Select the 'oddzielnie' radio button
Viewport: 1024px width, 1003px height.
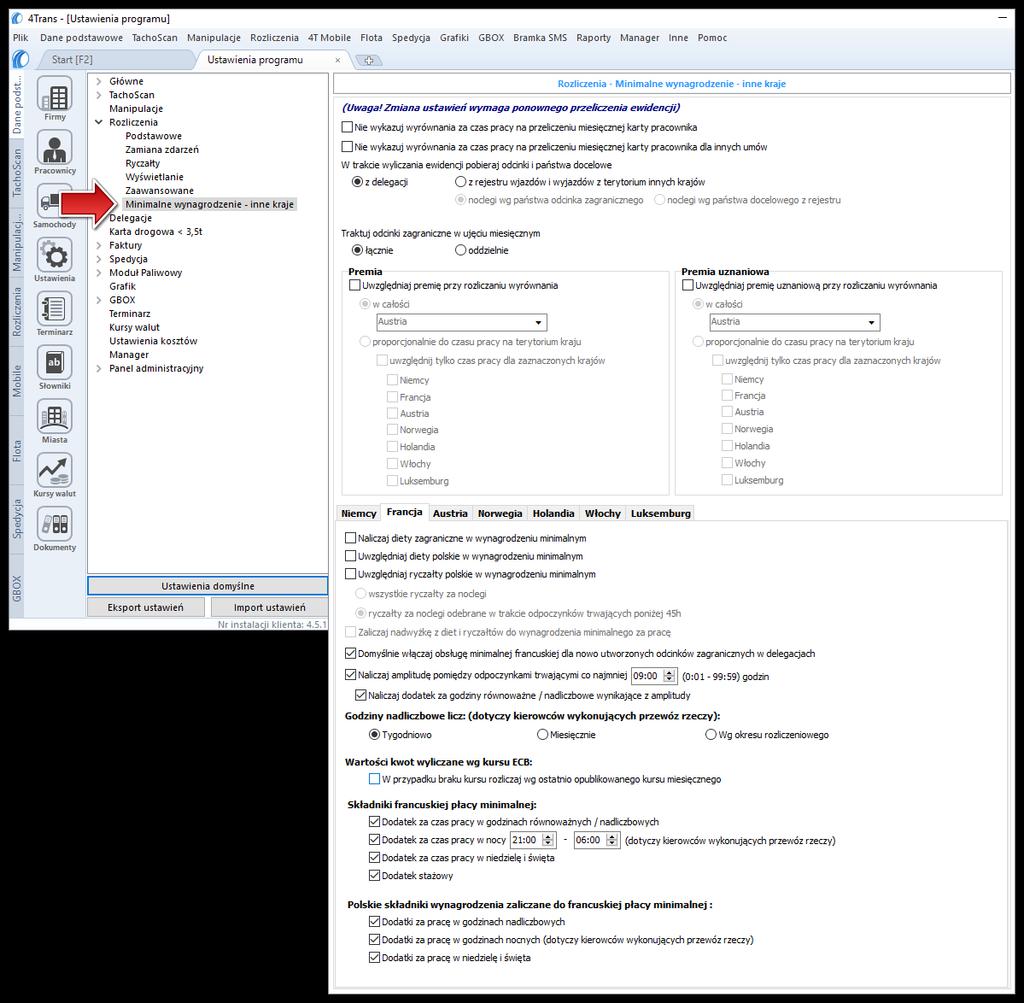point(460,250)
